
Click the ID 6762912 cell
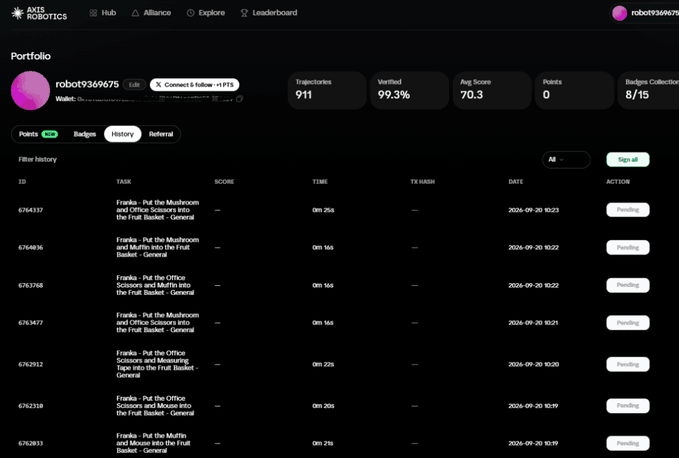(x=31, y=364)
